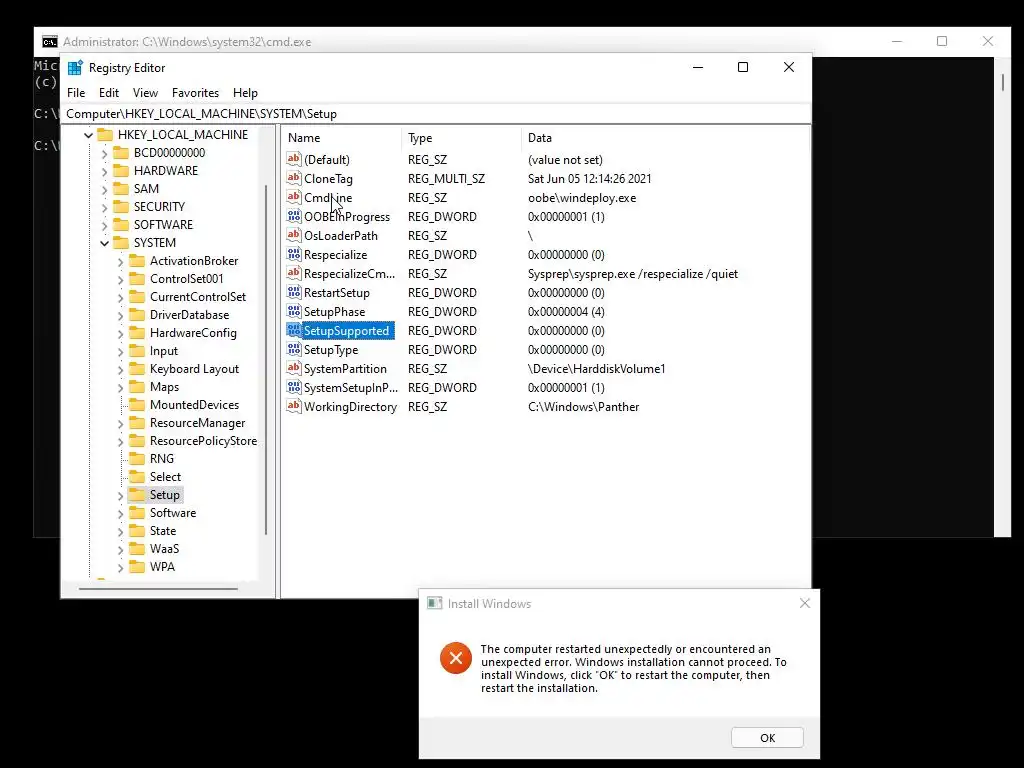Viewport: 1024px width, 768px height.
Task: Minimize the Registry Editor window
Action: tap(697, 67)
